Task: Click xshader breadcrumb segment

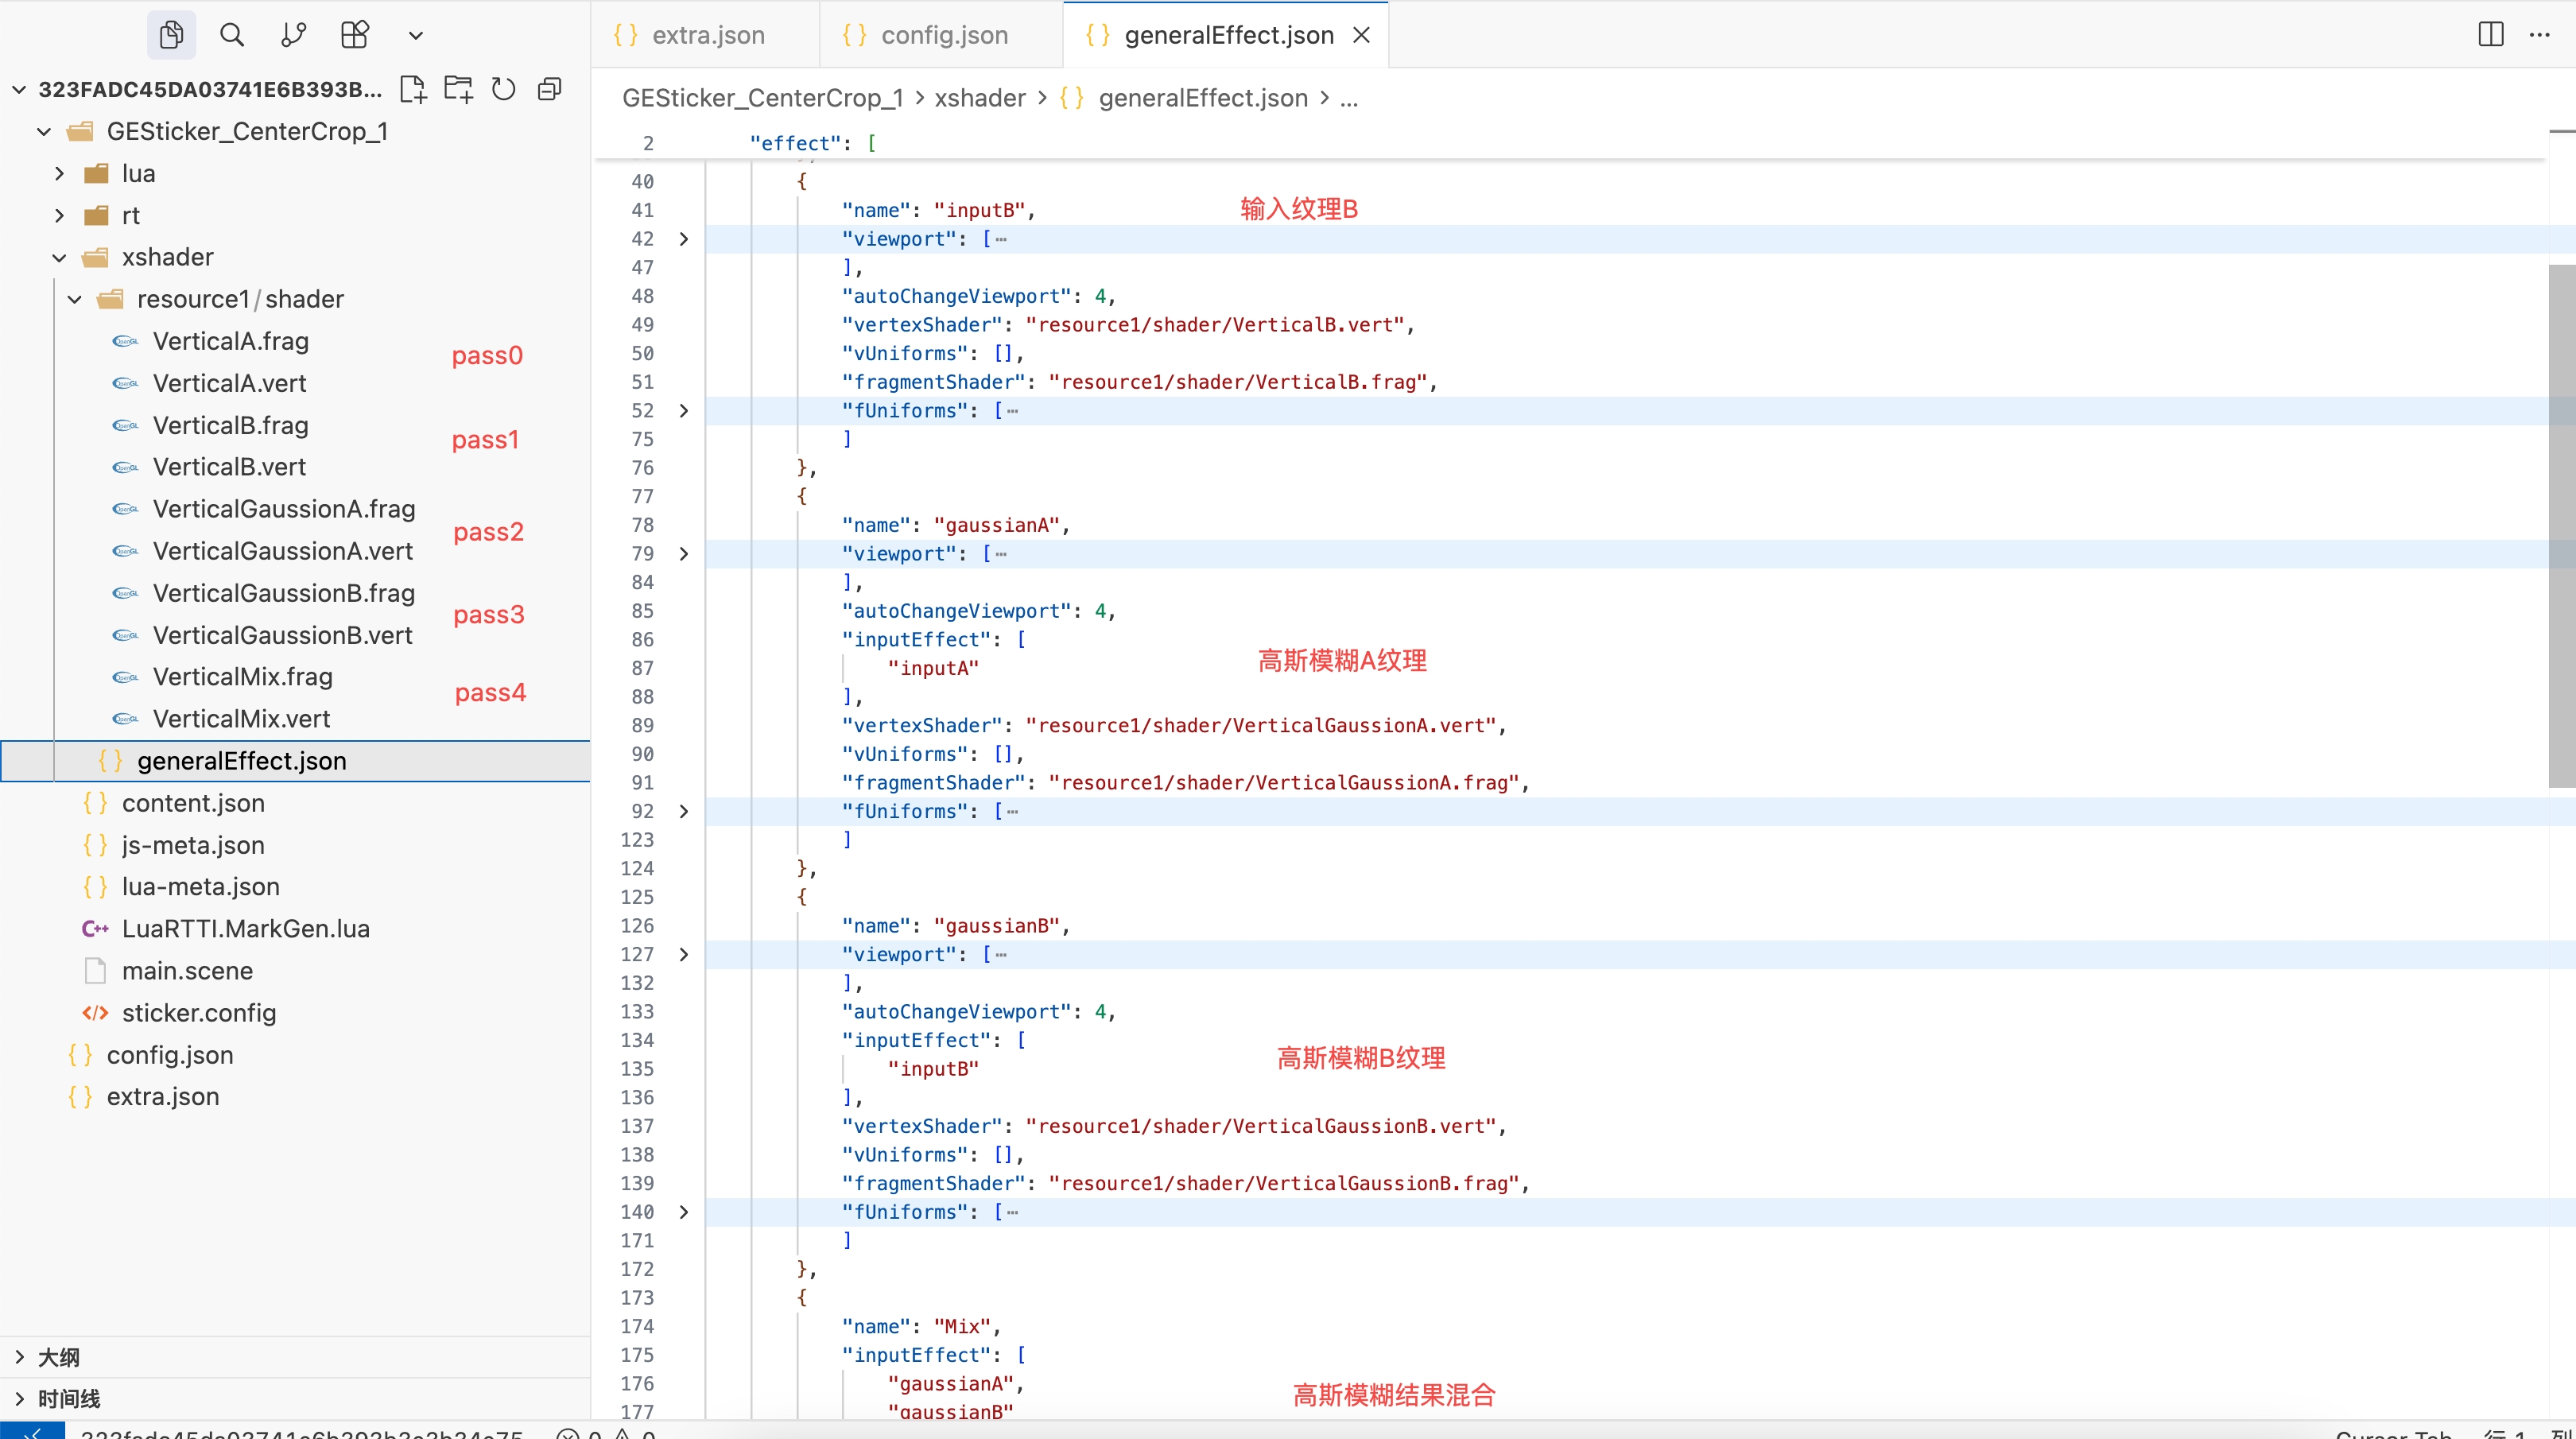Action: click(x=980, y=98)
